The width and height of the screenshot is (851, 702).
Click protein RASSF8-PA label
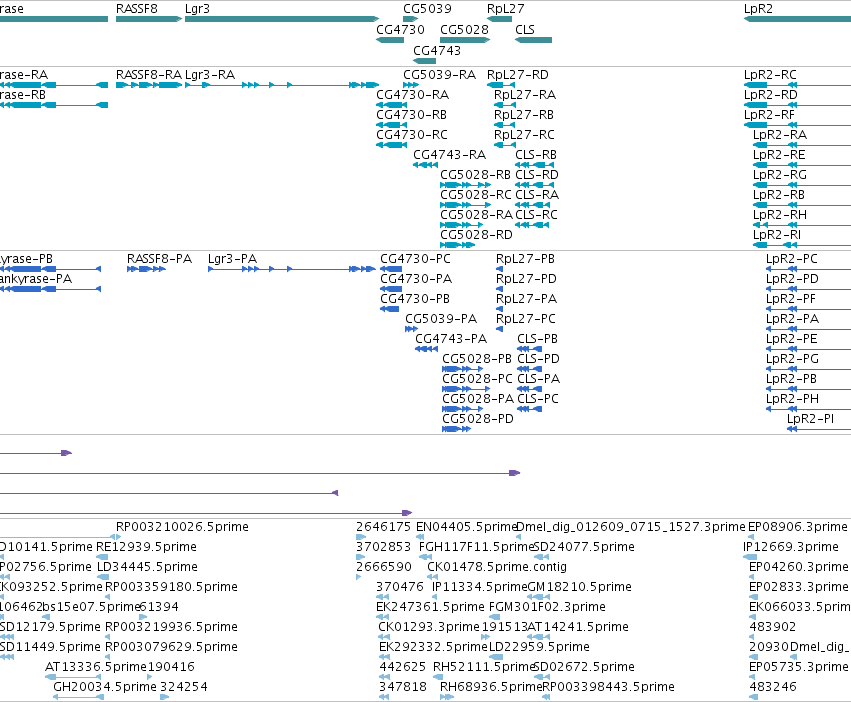pyautogui.click(x=160, y=258)
